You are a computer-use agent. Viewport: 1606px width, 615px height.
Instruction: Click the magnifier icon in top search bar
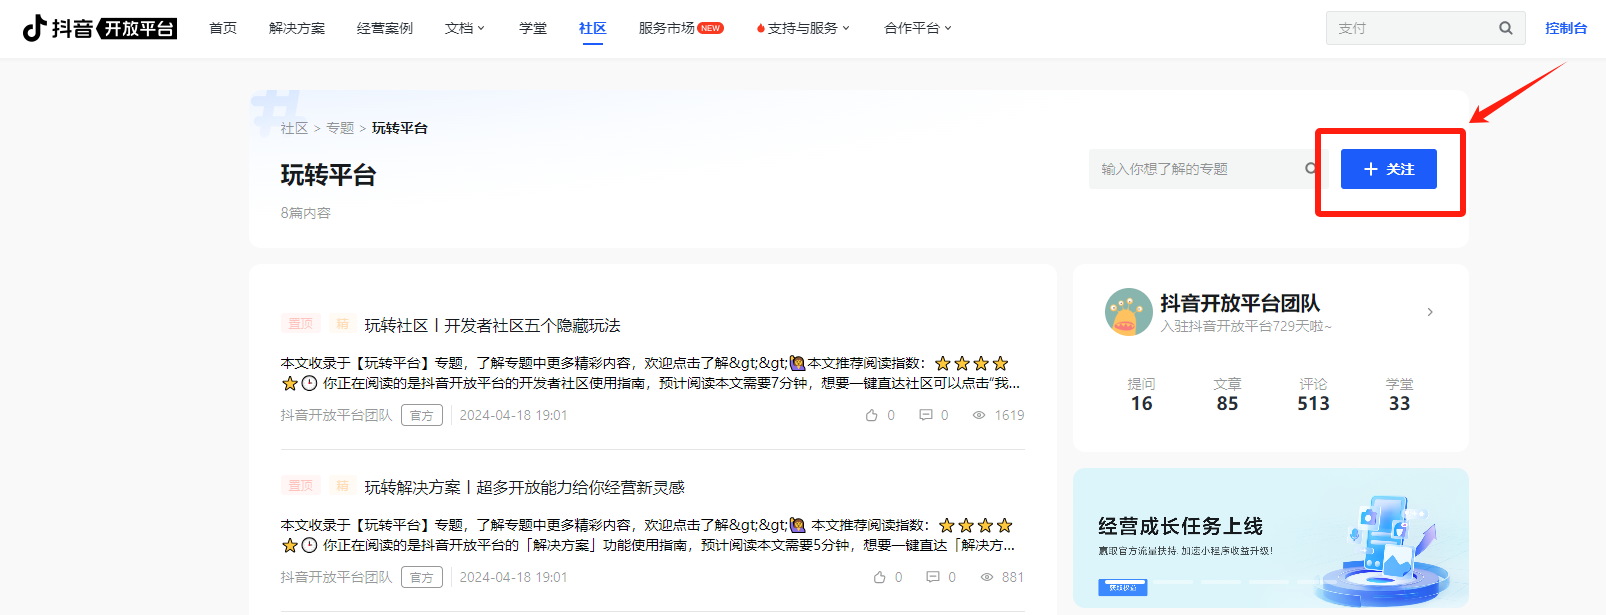1505,28
